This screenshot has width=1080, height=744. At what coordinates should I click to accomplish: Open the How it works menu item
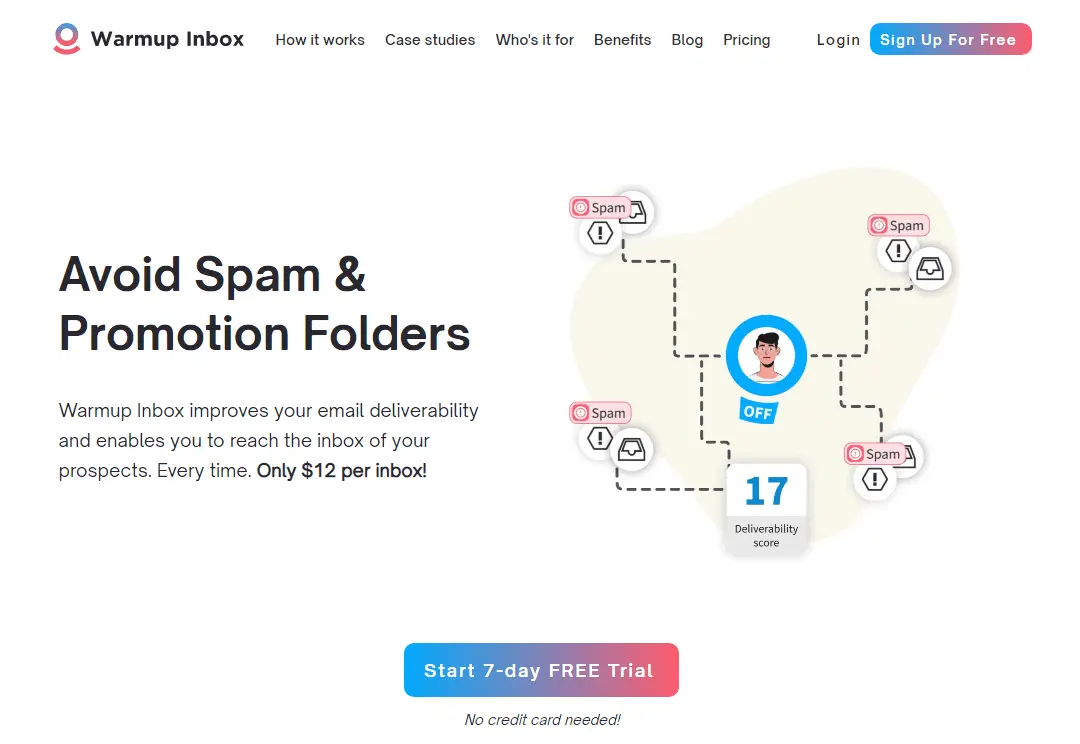coord(320,40)
